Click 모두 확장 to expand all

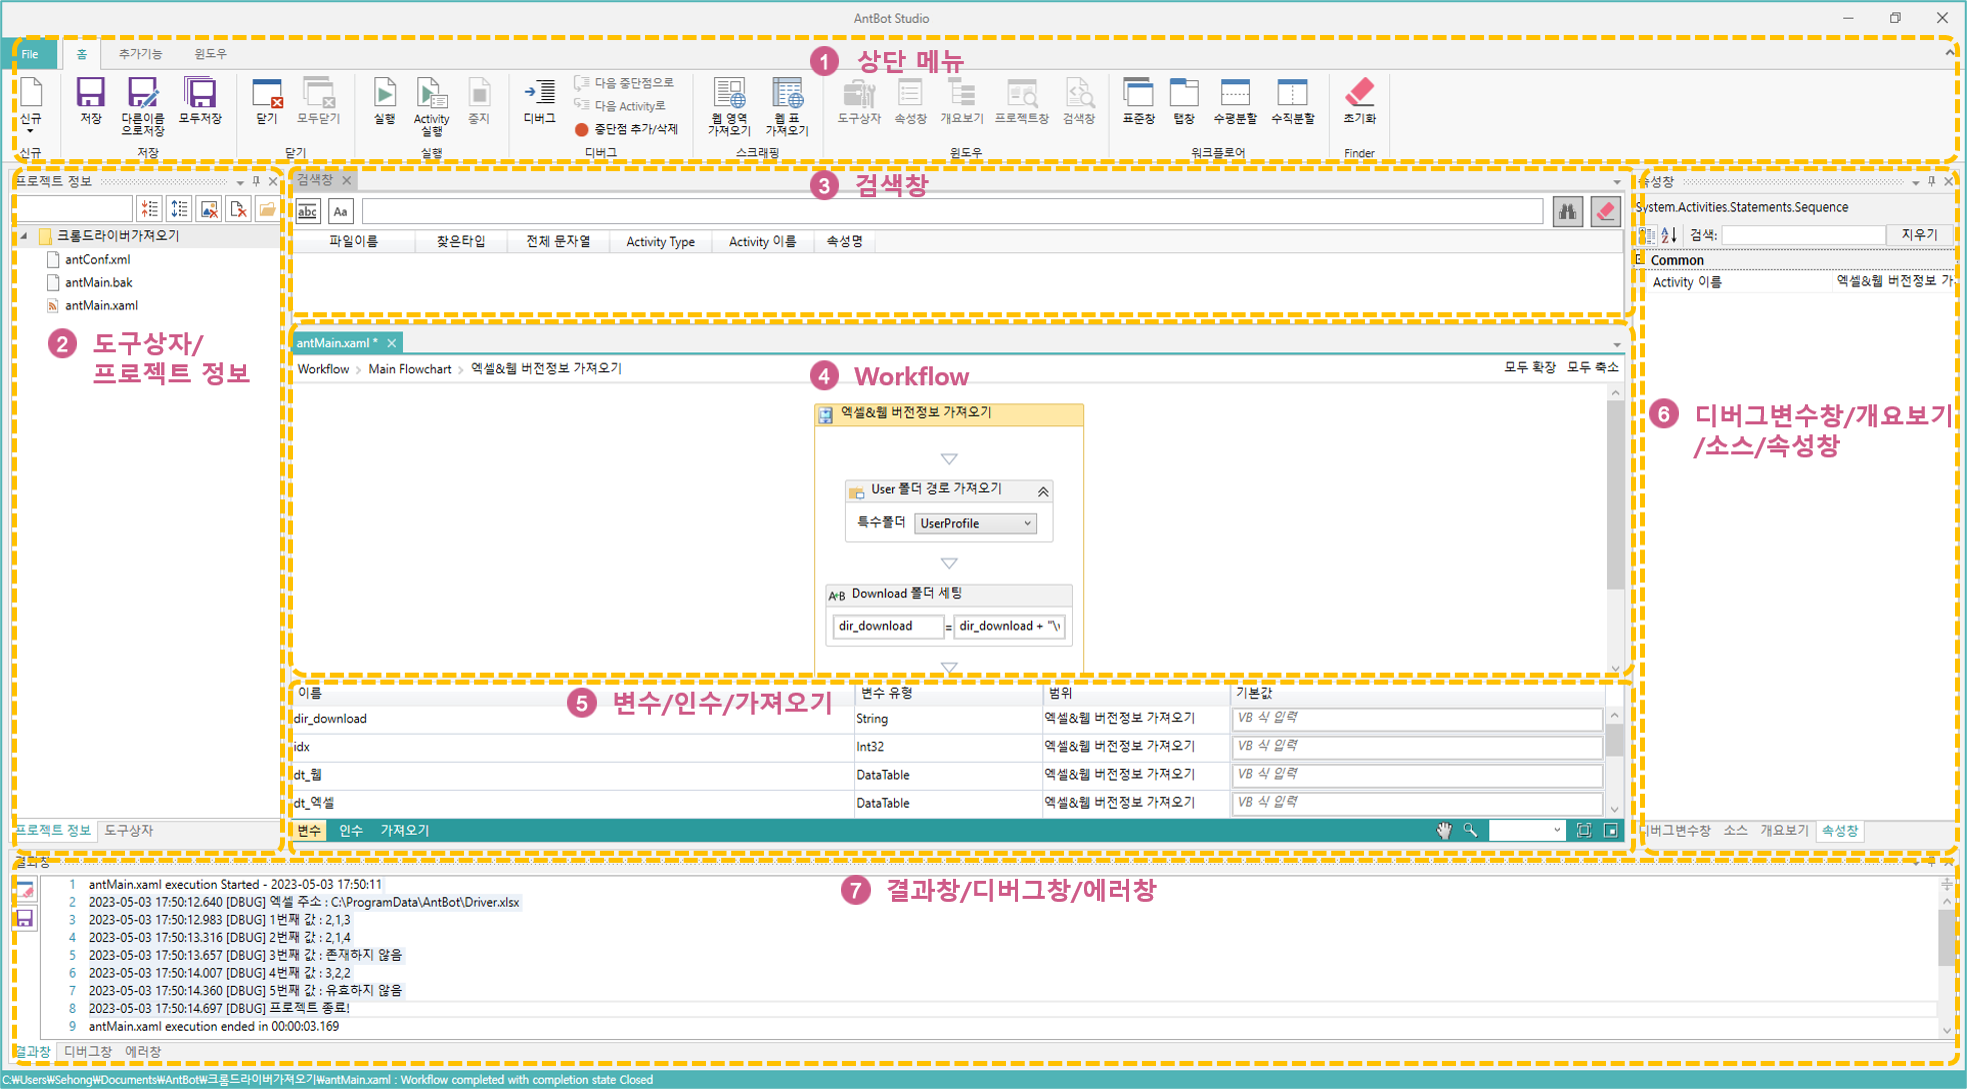tap(1531, 367)
